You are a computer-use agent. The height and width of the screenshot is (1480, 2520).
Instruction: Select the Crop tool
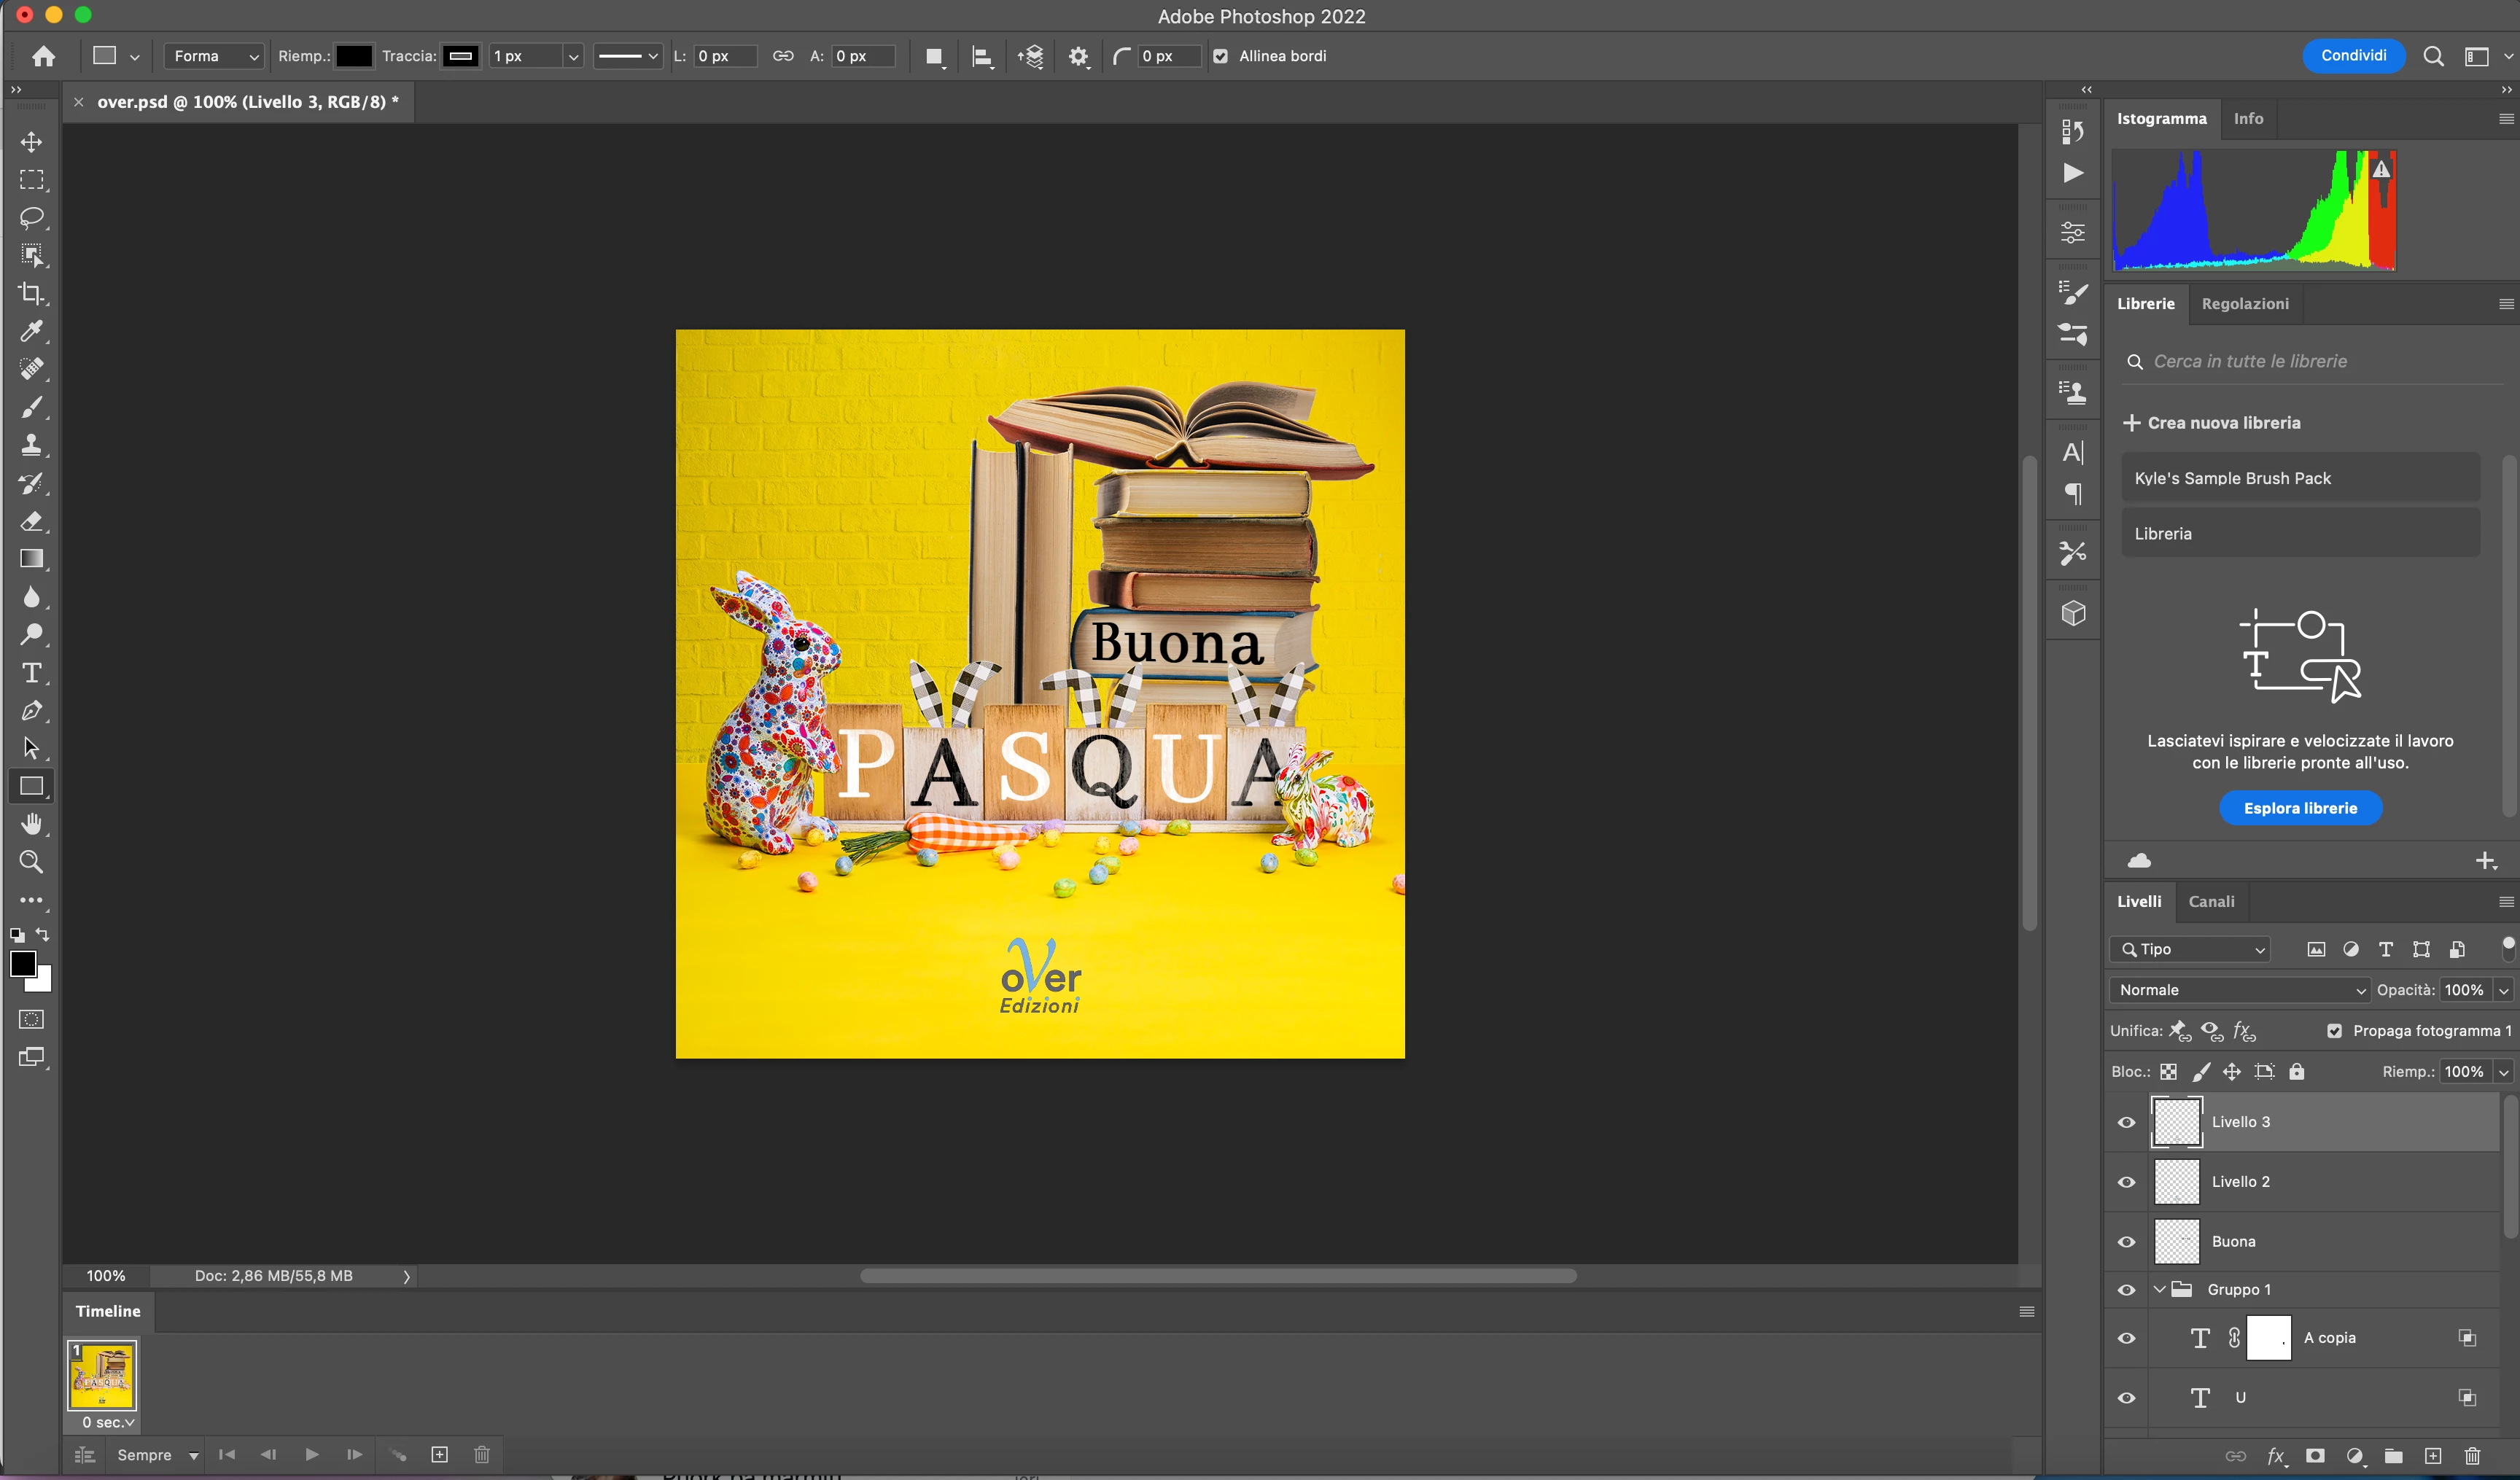click(32, 293)
